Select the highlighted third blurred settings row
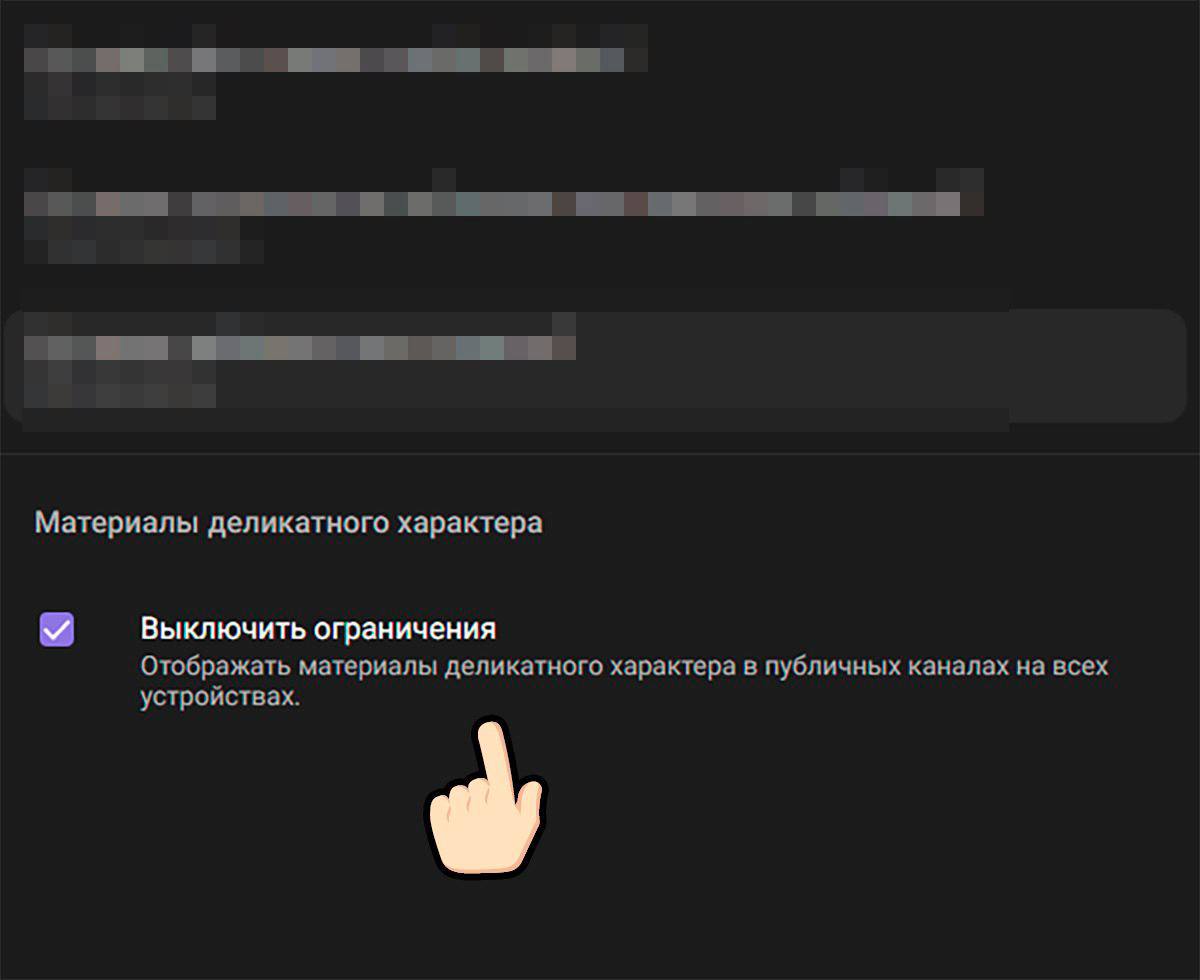This screenshot has width=1200, height=980. coord(595,365)
